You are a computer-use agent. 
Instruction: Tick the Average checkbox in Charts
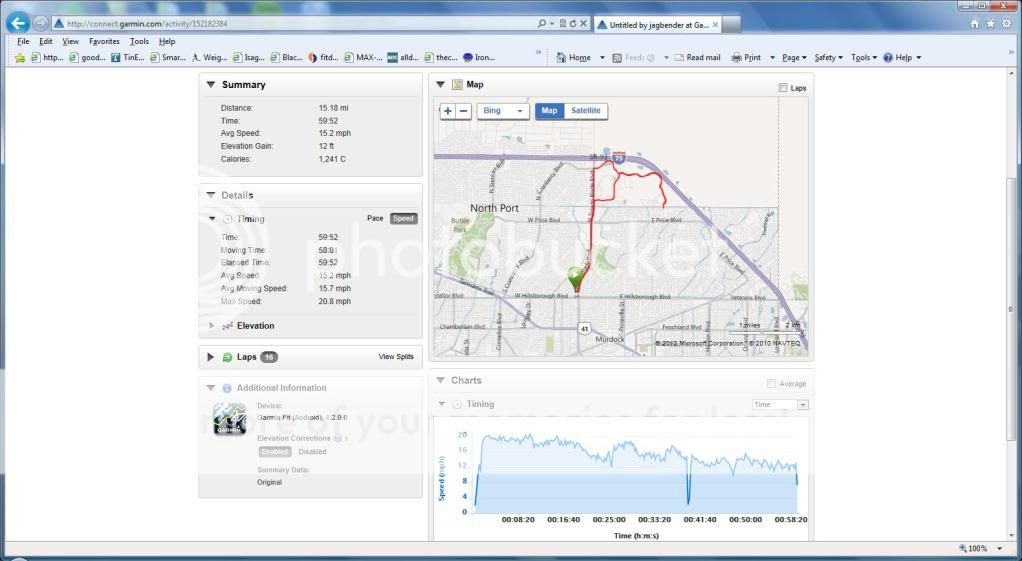tap(771, 384)
